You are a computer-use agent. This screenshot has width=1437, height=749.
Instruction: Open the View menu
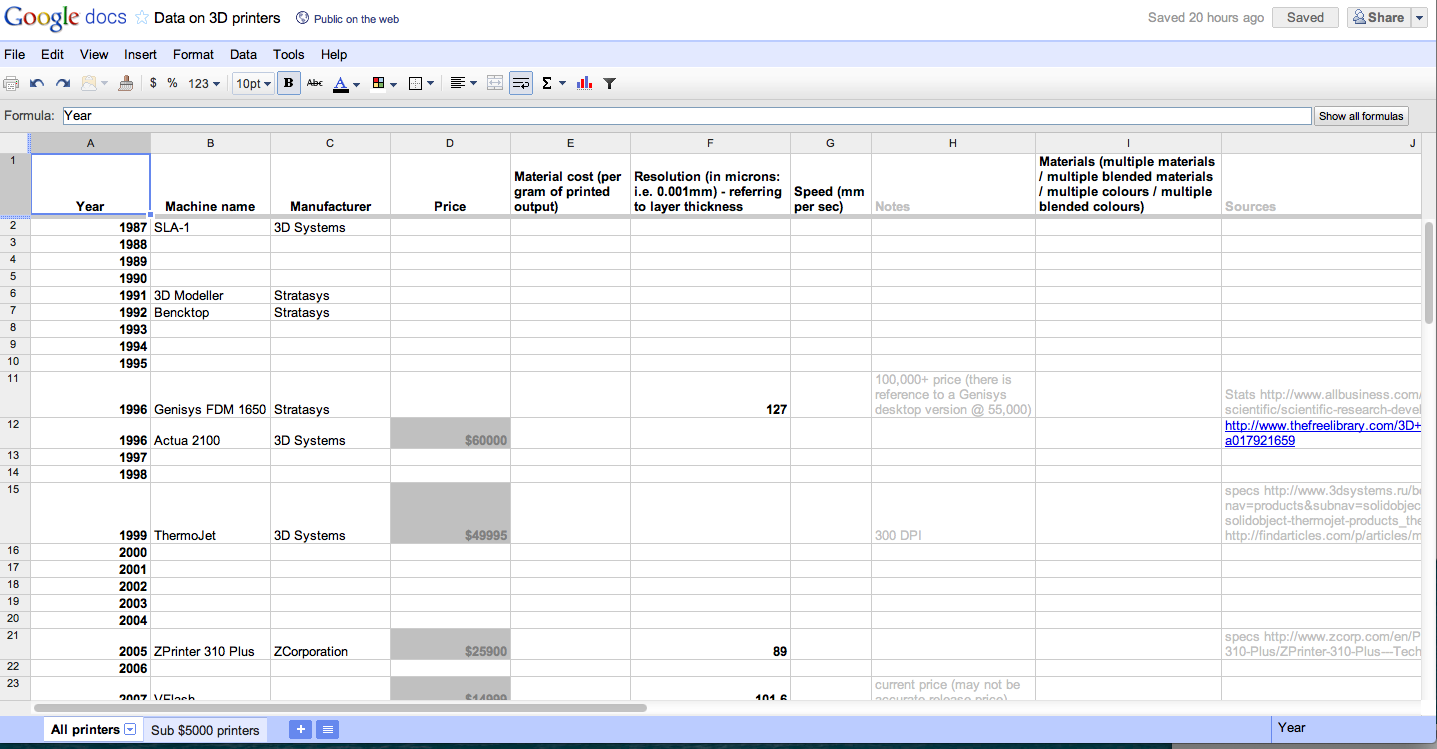[x=94, y=54]
